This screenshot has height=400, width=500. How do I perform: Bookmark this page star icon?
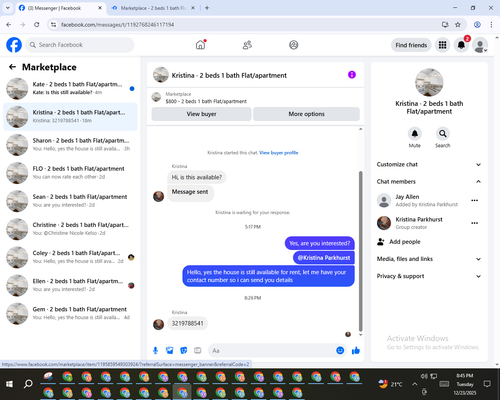point(458,25)
